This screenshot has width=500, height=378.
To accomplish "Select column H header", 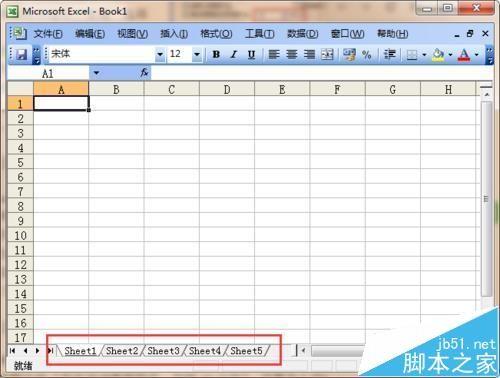I will 448,89.
